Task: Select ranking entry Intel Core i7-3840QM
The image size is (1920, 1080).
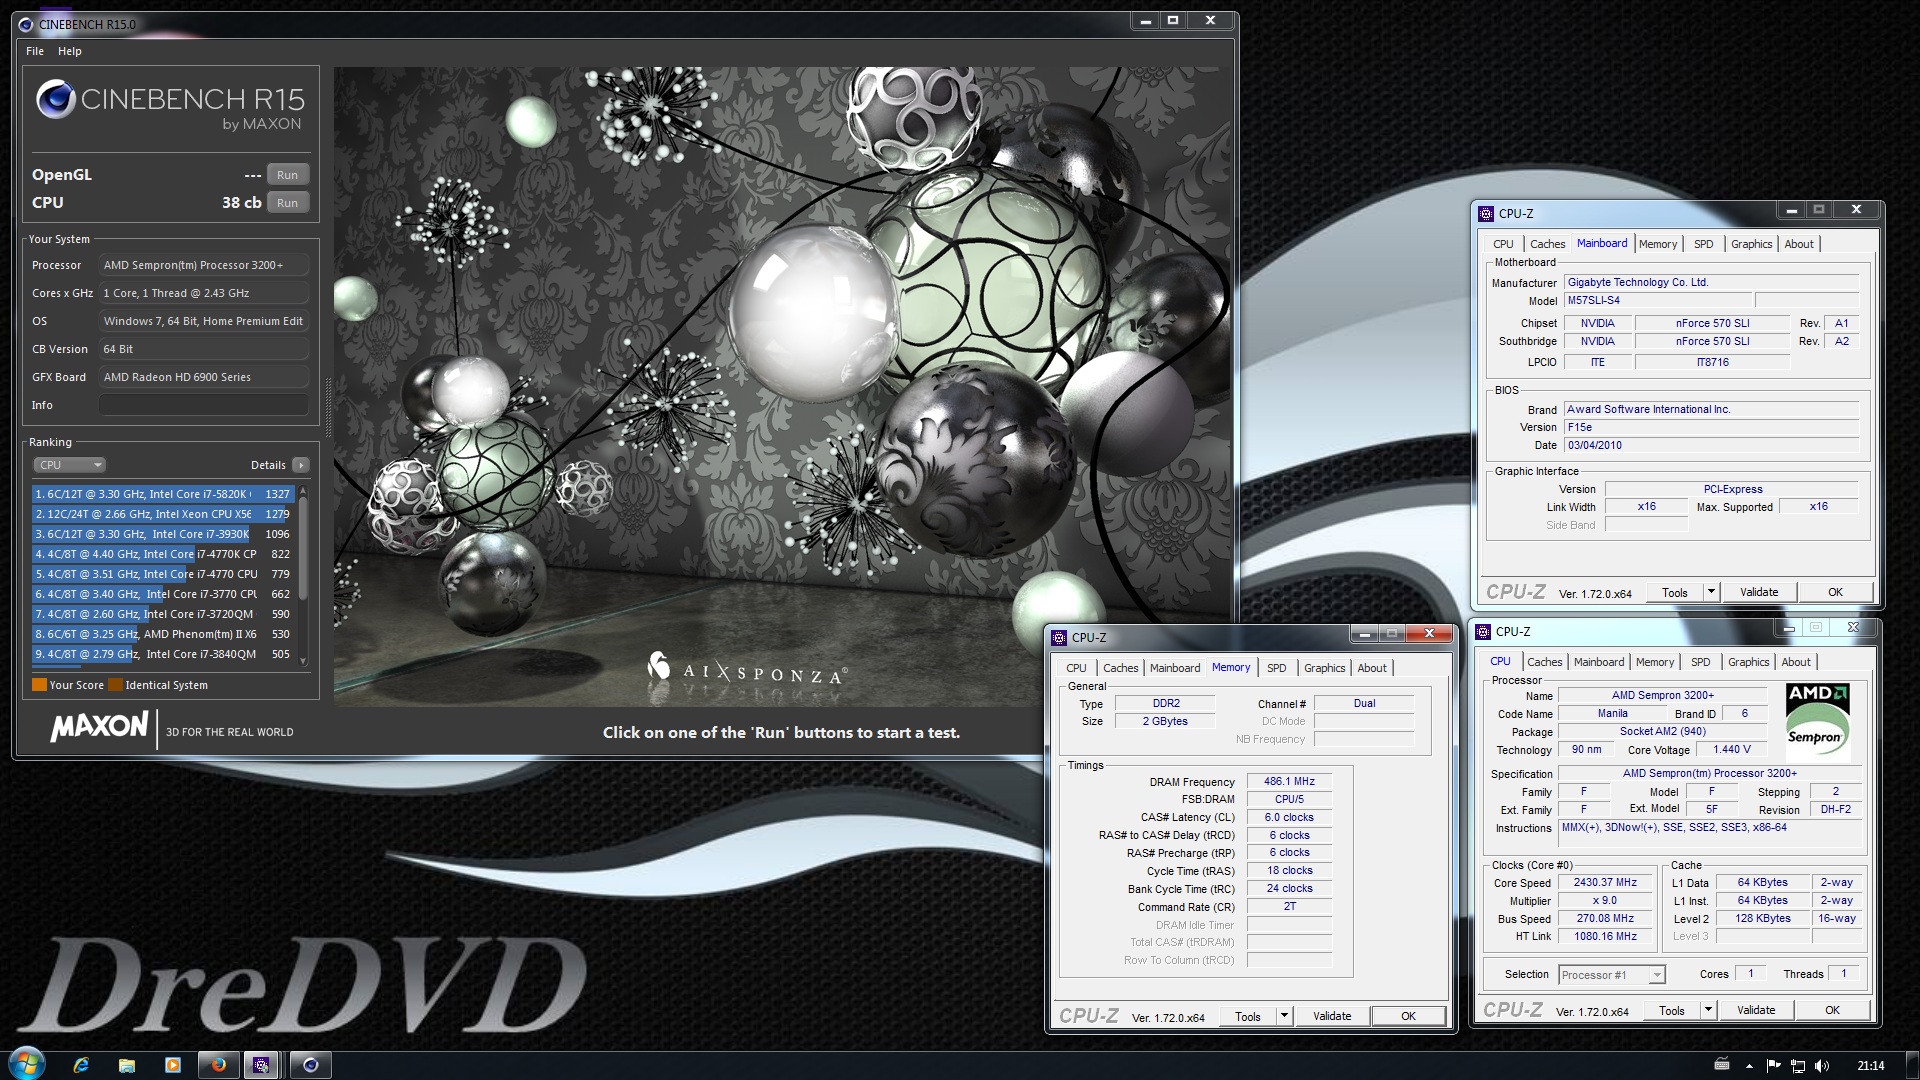Action: [x=162, y=654]
